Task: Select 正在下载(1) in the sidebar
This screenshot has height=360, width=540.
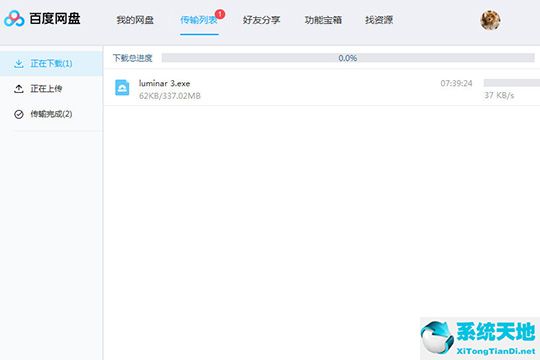Action: pos(51,63)
